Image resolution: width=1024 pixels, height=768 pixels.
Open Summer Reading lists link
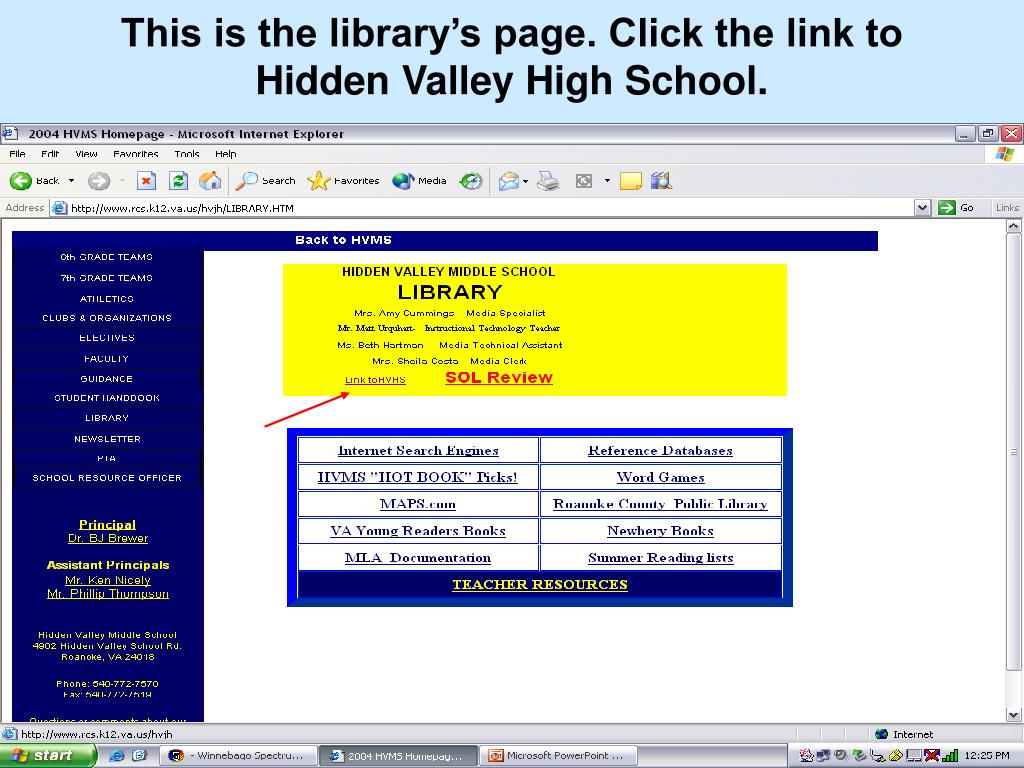(x=660, y=558)
